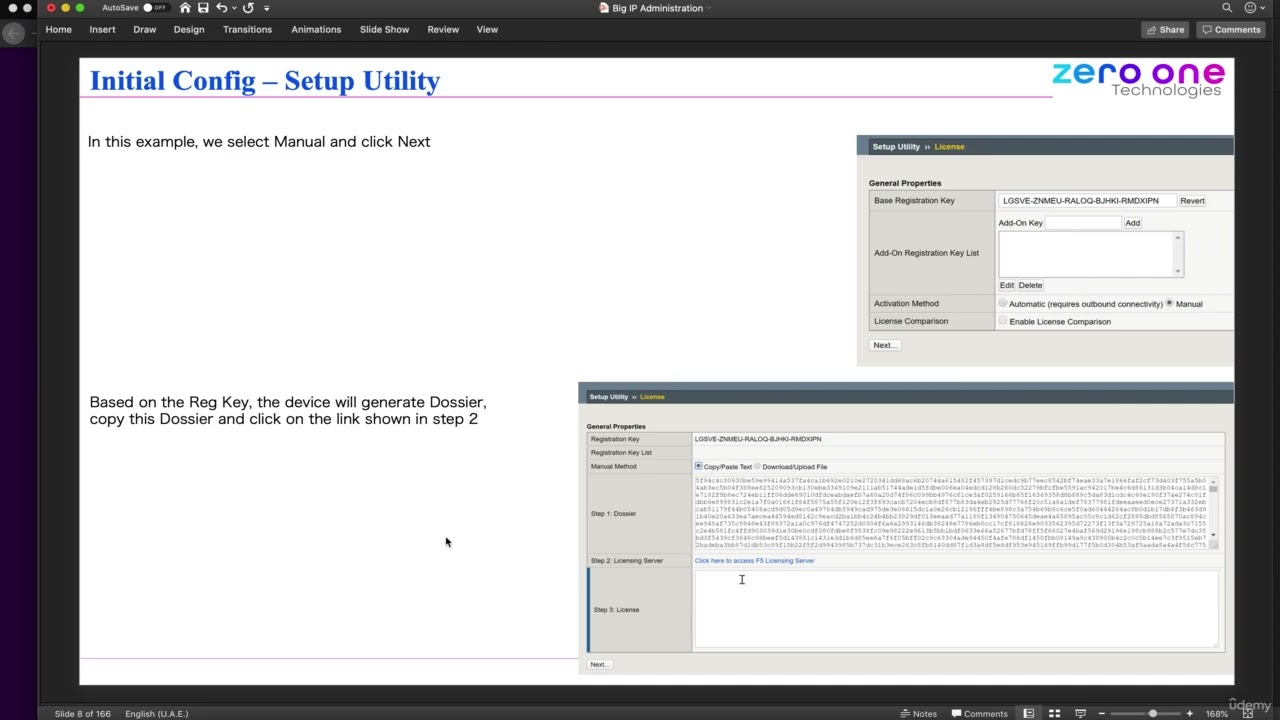Image resolution: width=1280 pixels, height=720 pixels.
Task: Click the Zero One Technologies logo
Action: pyautogui.click(x=1138, y=79)
